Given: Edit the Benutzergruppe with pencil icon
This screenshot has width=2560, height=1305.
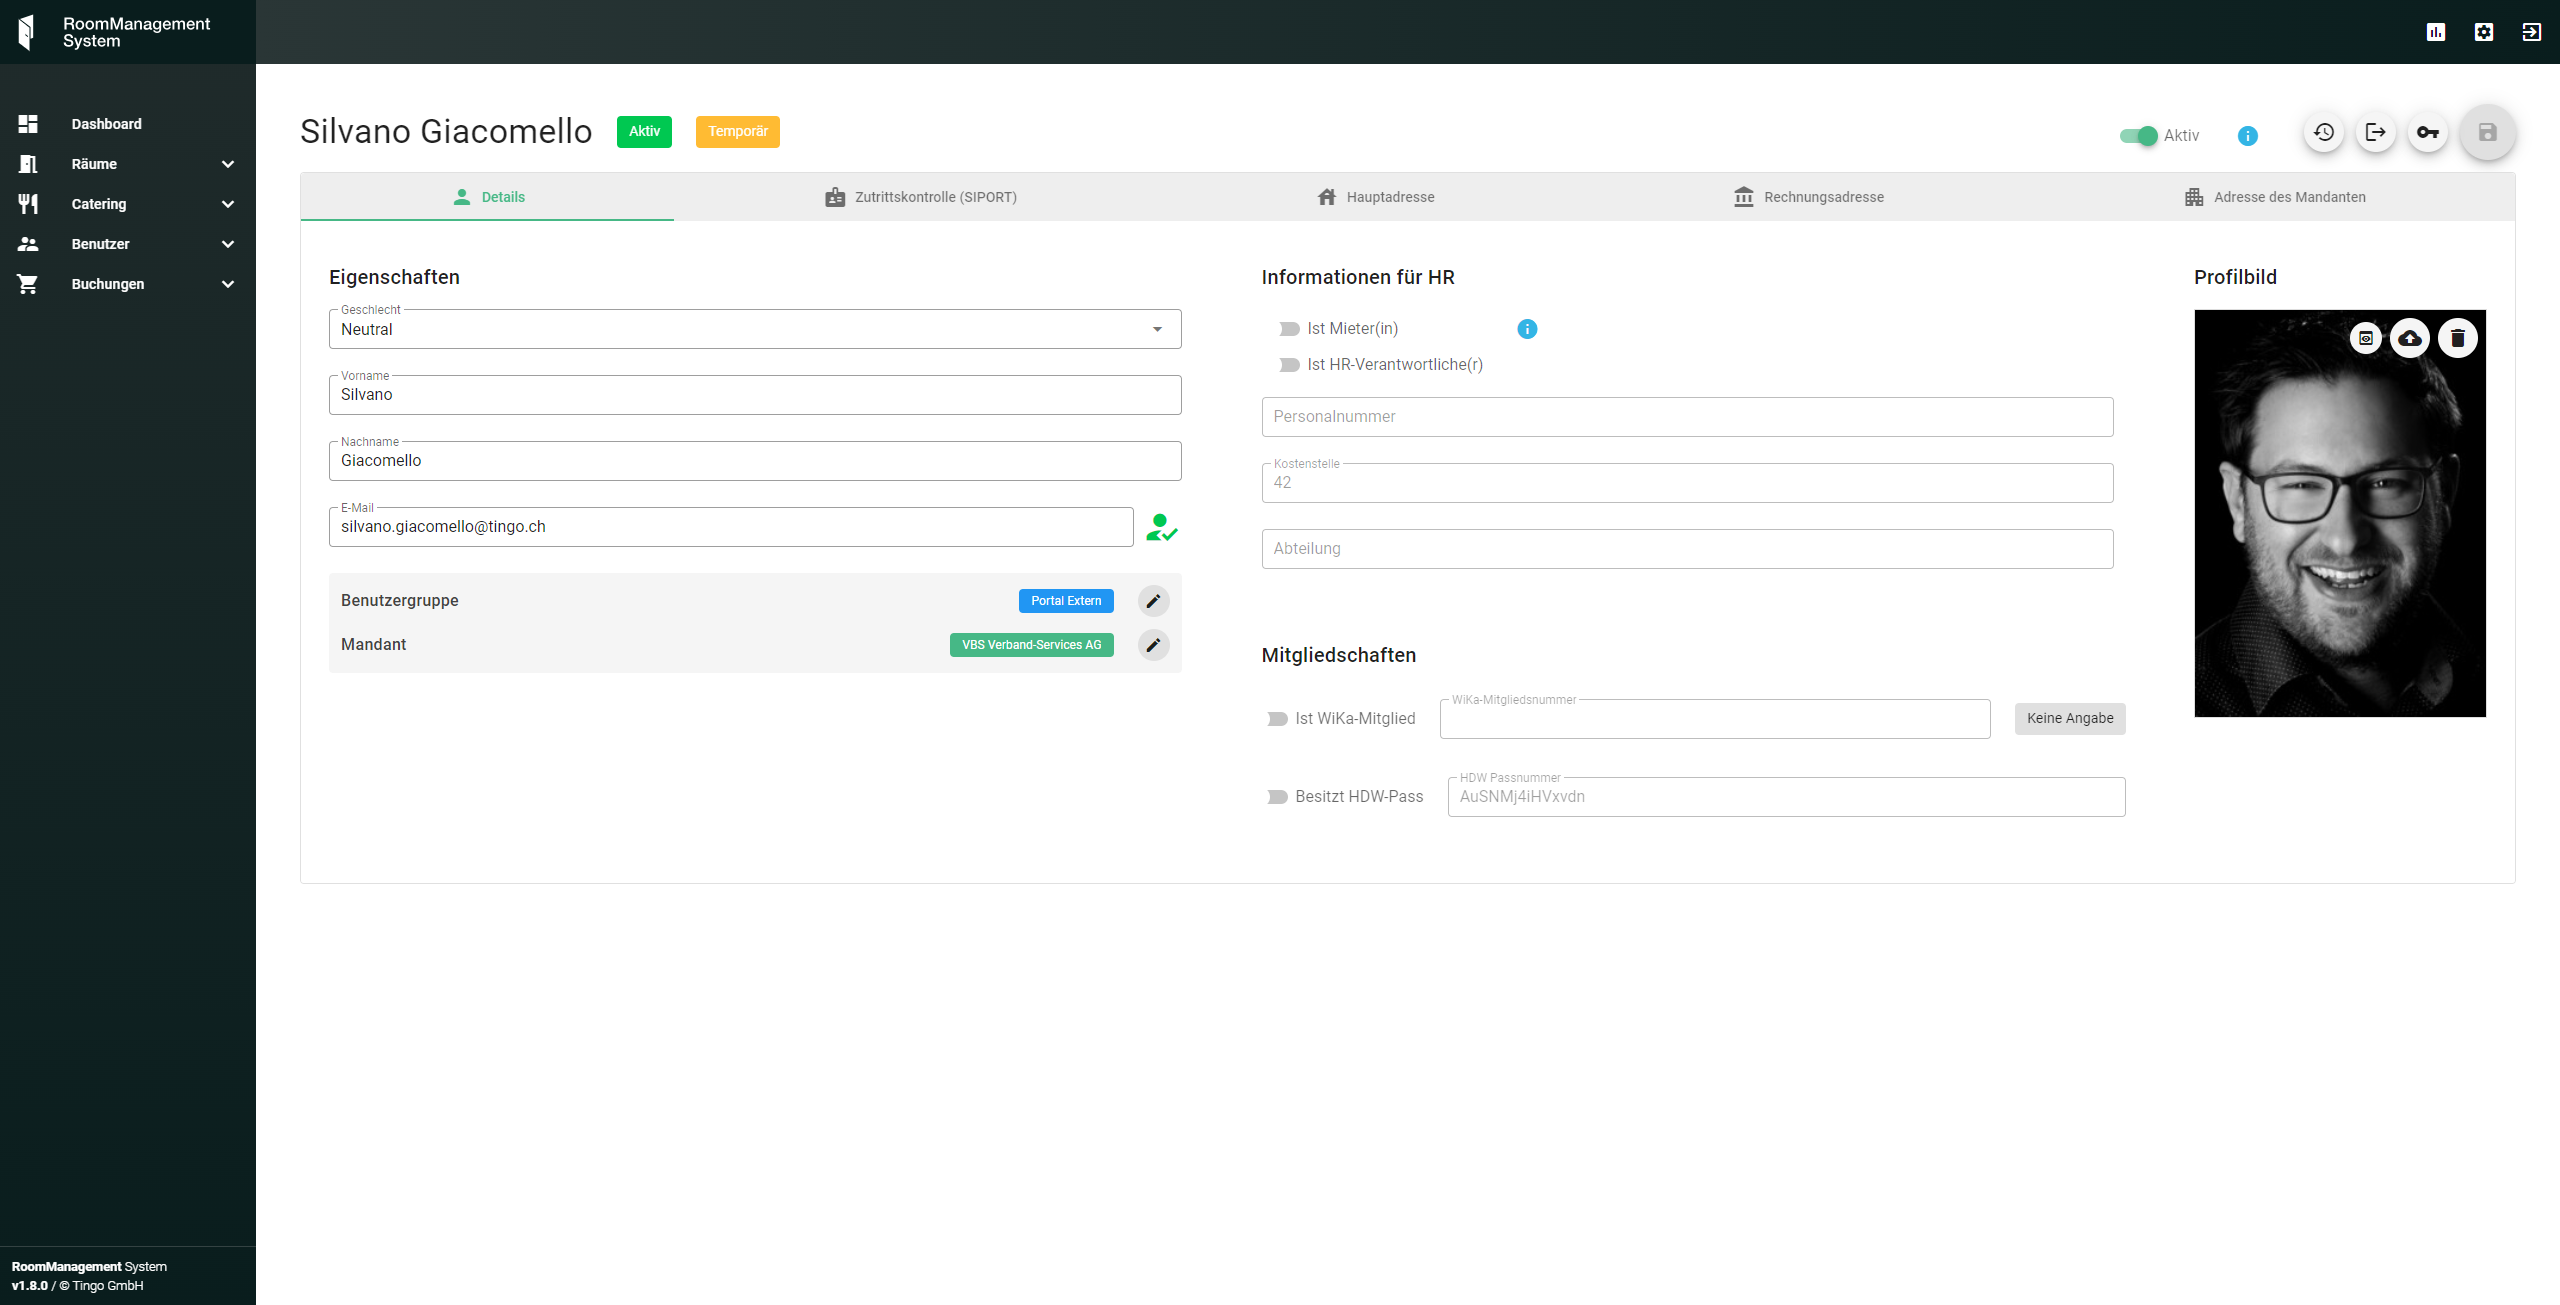Looking at the screenshot, I should [1153, 601].
